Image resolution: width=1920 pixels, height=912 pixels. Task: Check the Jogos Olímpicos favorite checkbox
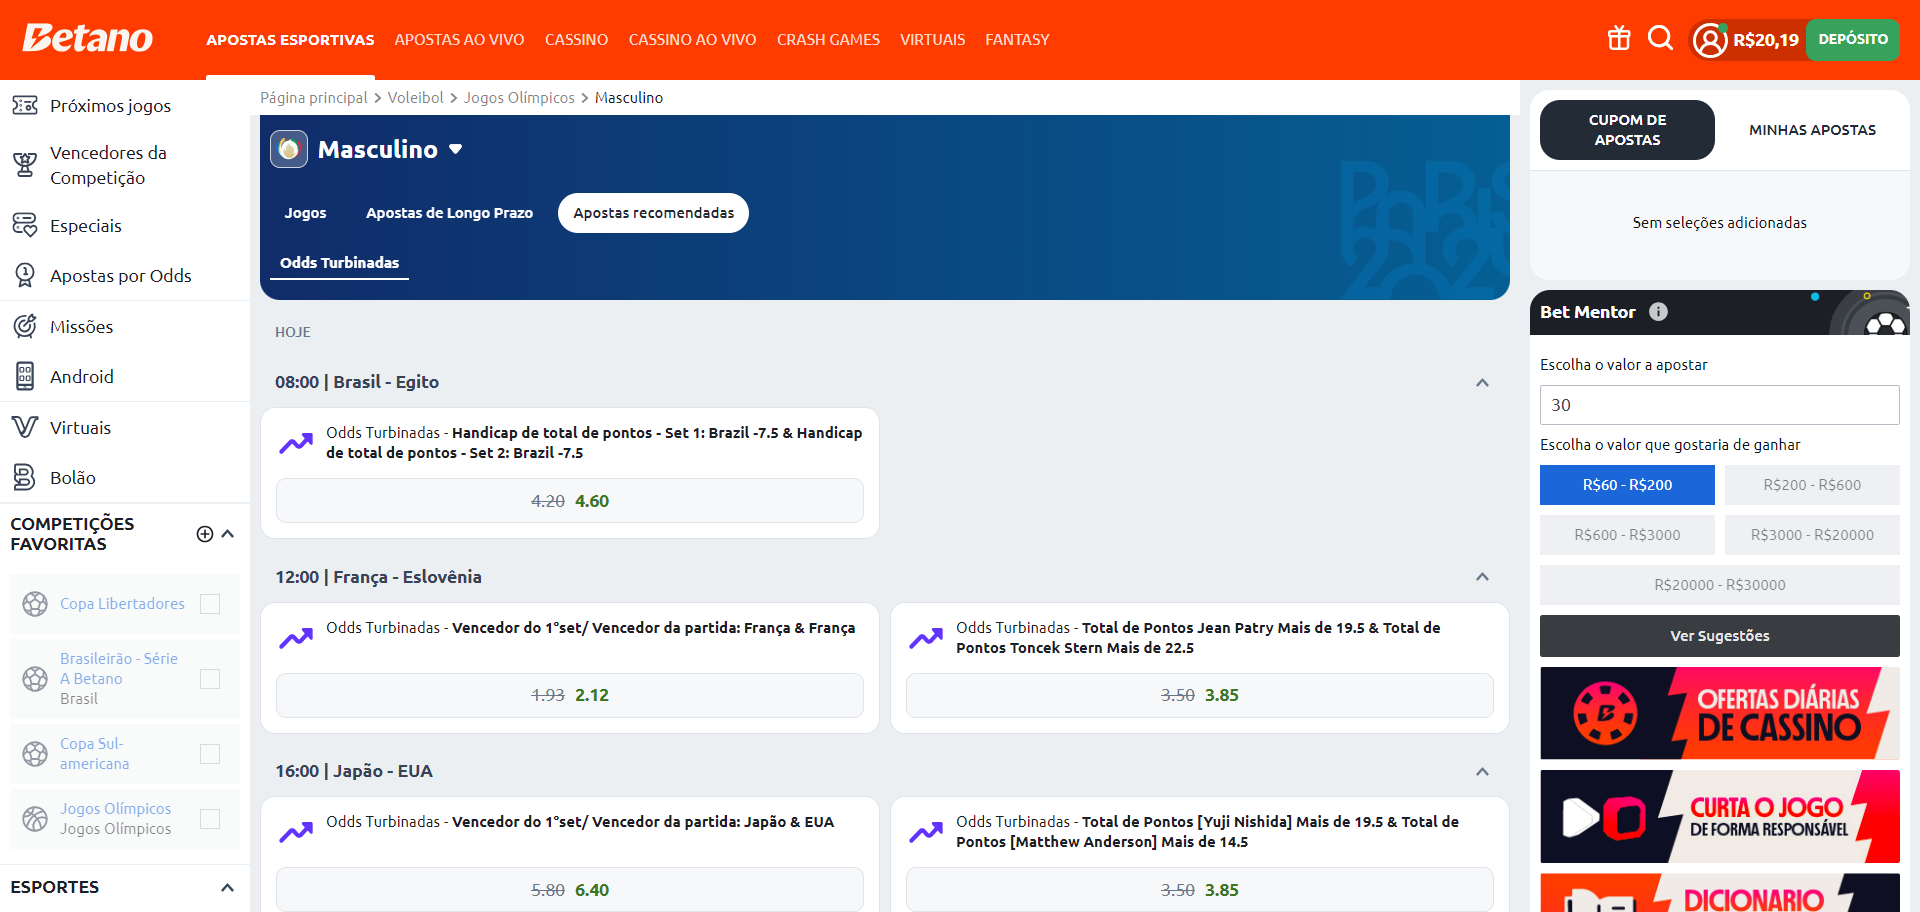(x=210, y=818)
